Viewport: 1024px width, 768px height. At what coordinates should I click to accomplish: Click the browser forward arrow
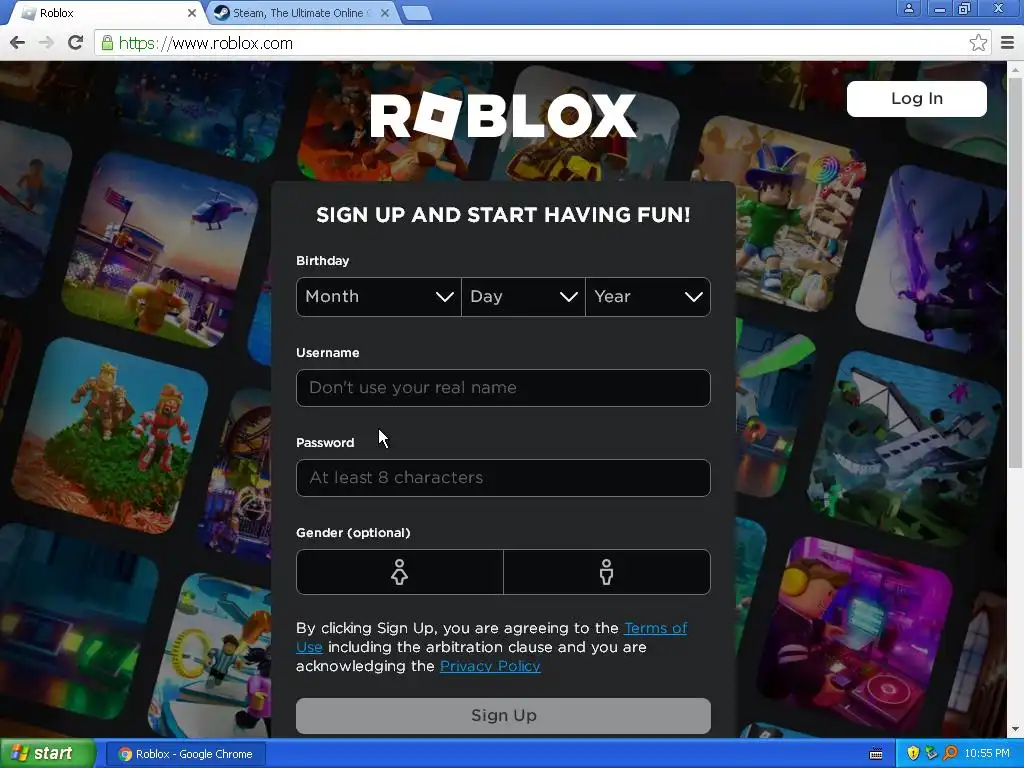pyautogui.click(x=46, y=43)
